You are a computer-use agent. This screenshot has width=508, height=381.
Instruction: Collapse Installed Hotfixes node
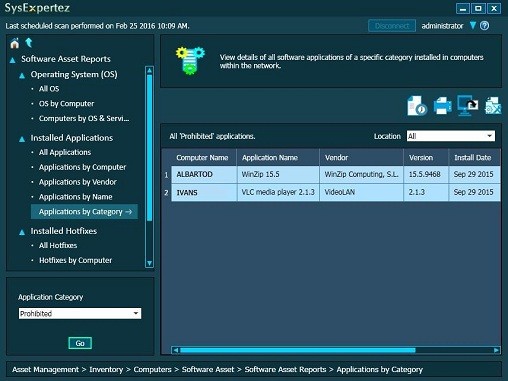click(22, 232)
